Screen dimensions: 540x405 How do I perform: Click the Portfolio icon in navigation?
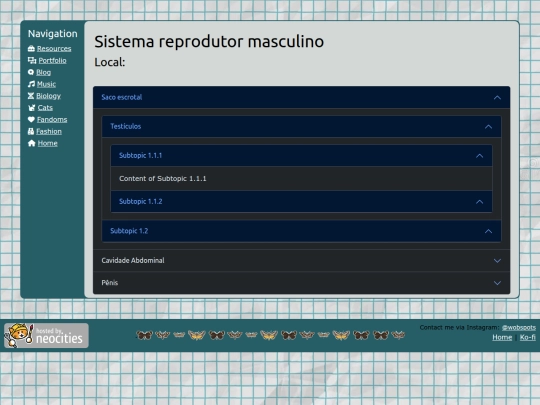click(x=32, y=60)
